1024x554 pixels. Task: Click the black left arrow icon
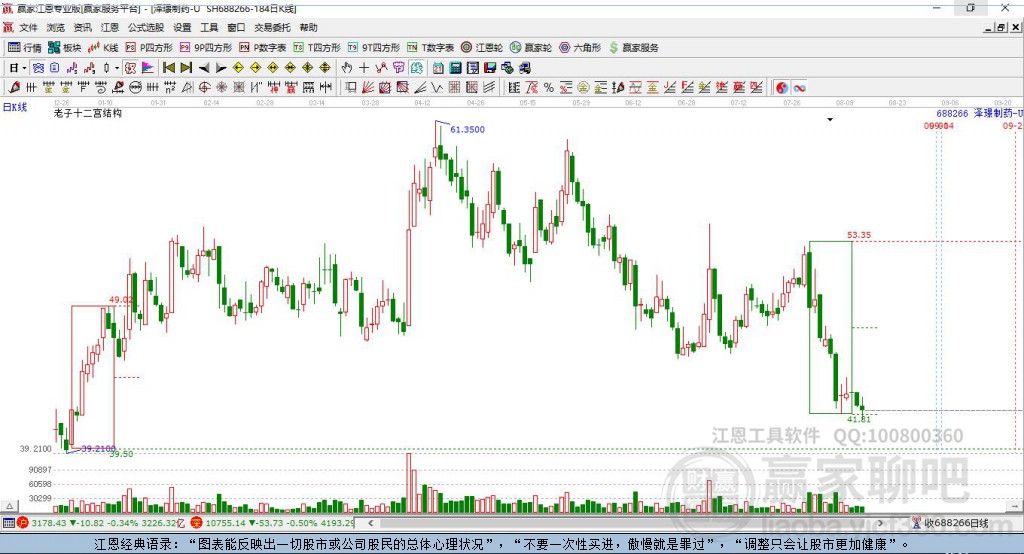204,68
